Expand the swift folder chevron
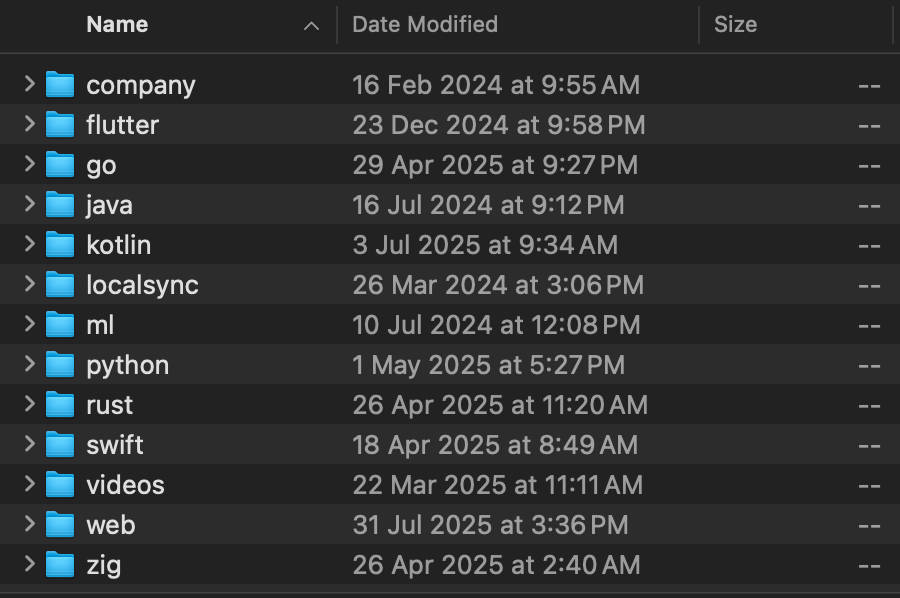Screen dimensions: 900x598 point(30,444)
